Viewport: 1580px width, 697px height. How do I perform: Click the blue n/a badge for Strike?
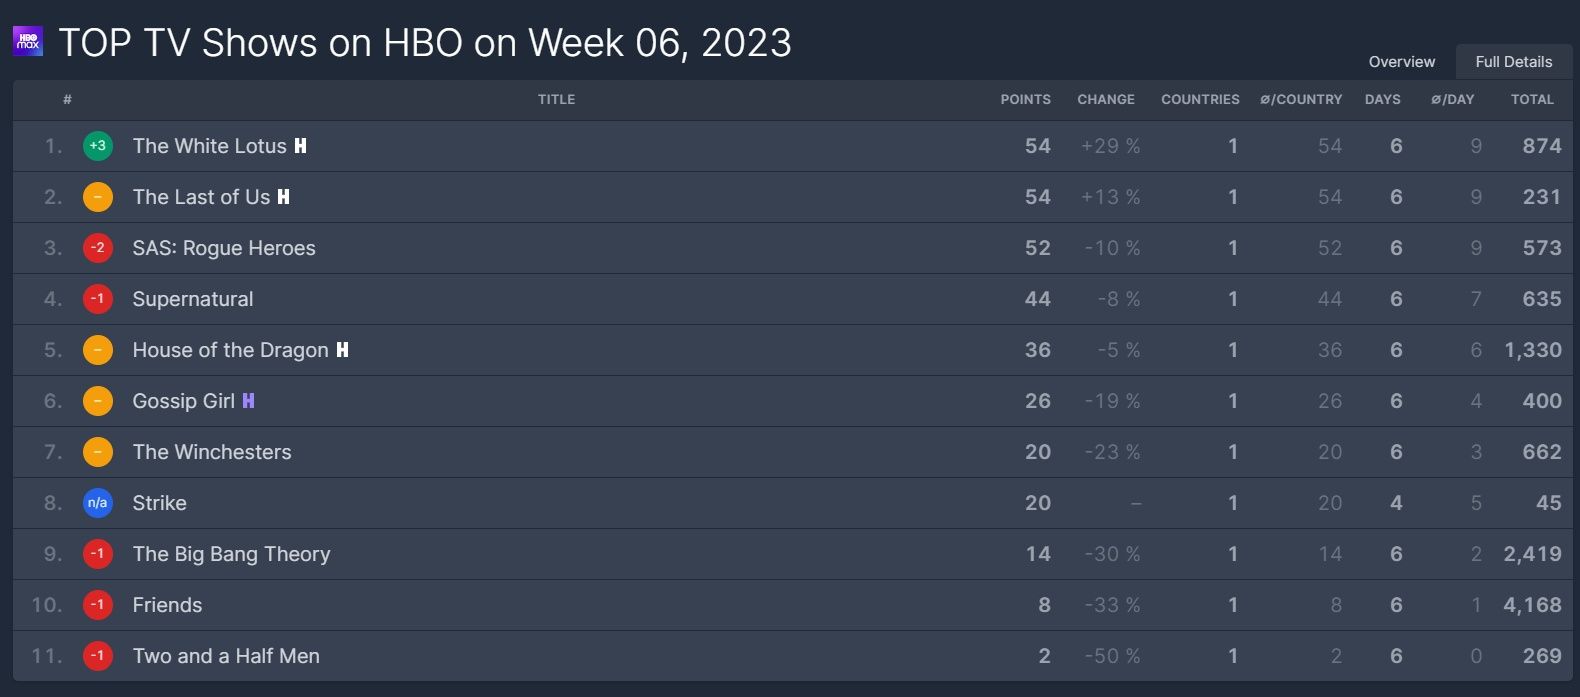97,503
